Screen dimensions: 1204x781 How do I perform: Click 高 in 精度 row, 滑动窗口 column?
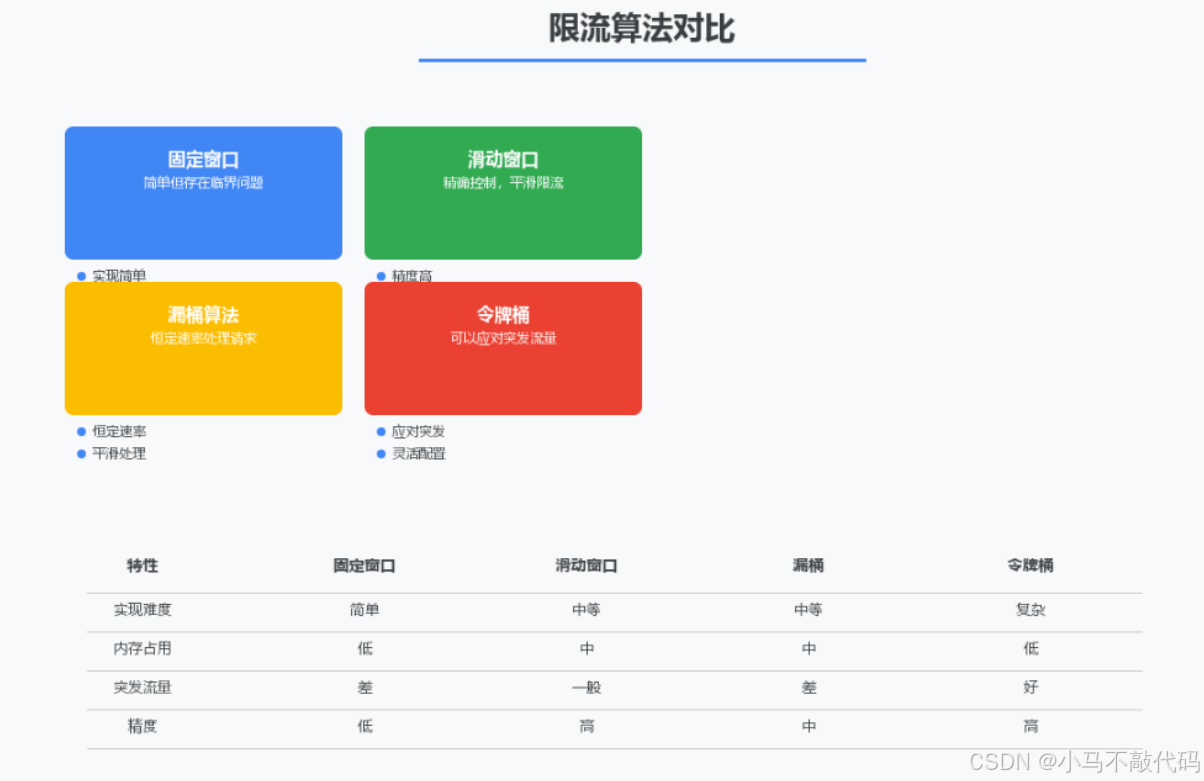click(586, 726)
